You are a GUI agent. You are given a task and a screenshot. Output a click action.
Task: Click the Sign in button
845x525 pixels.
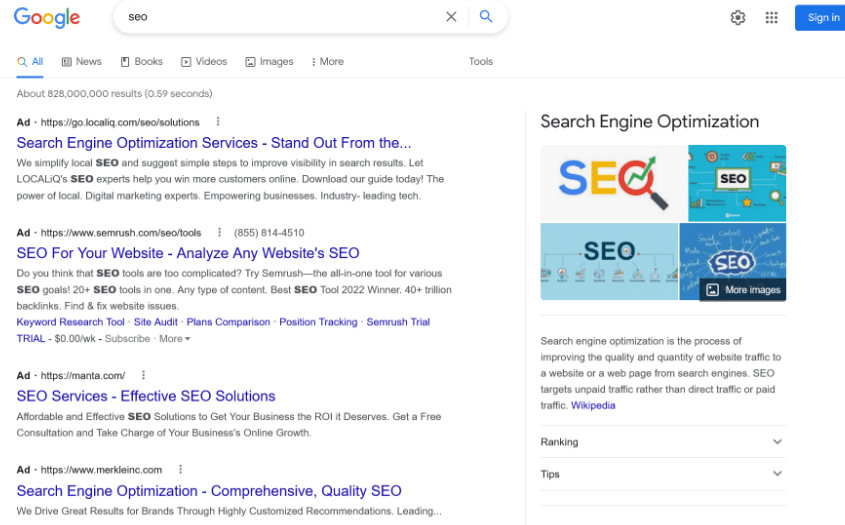click(x=822, y=17)
